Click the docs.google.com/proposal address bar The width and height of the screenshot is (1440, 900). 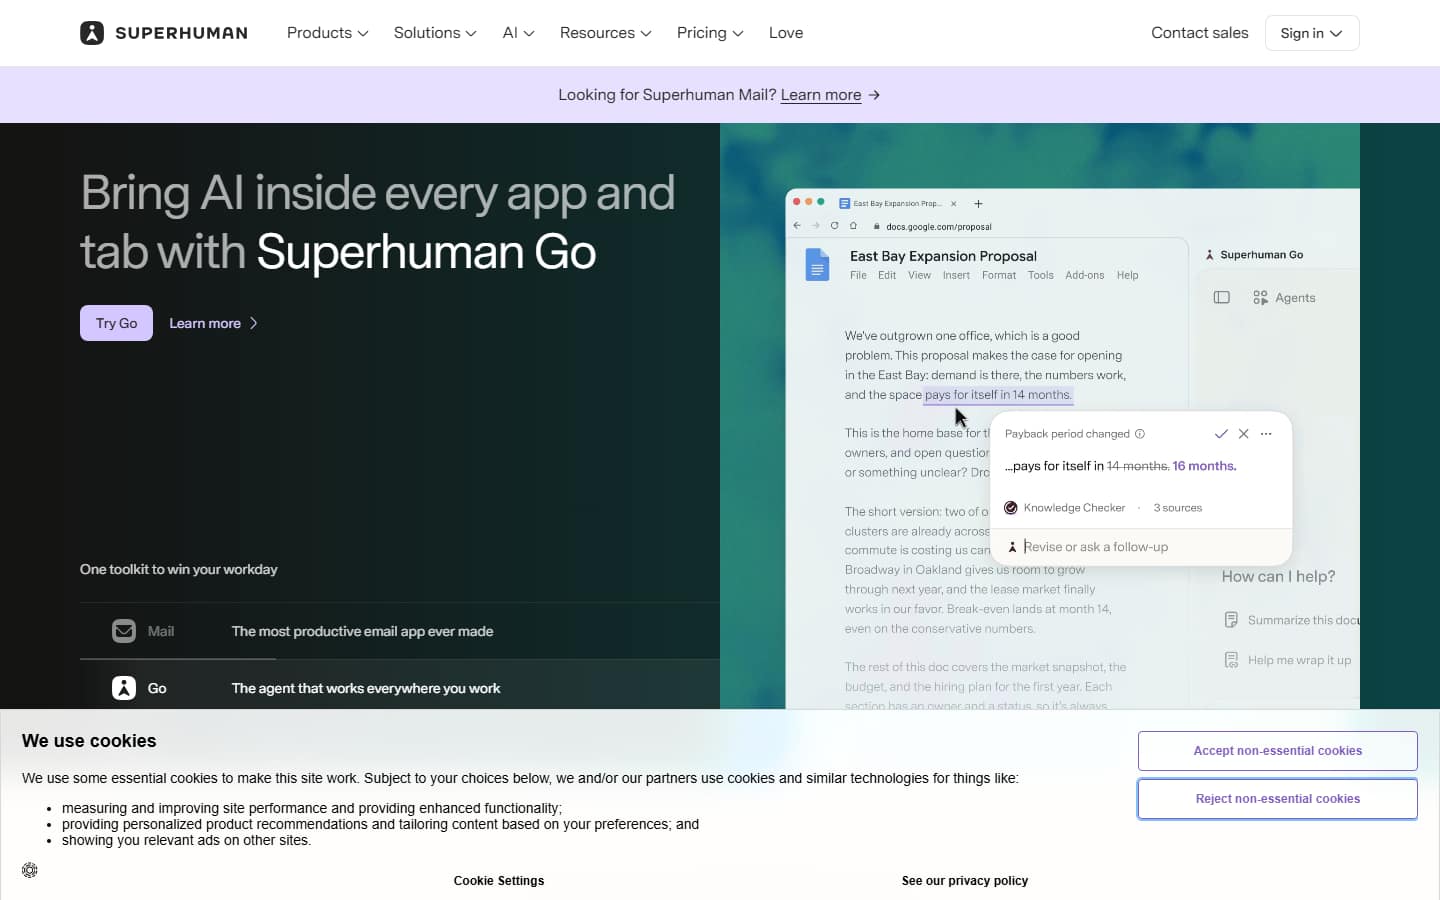coord(938,226)
